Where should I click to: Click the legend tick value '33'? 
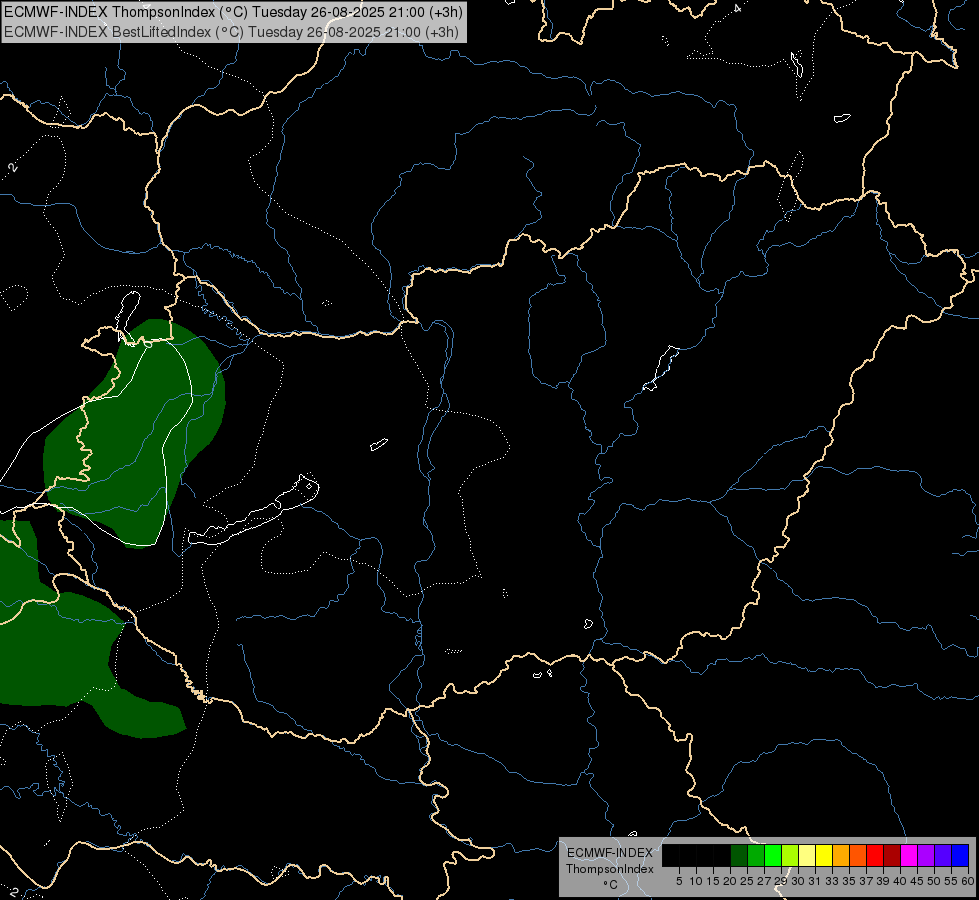(832, 881)
